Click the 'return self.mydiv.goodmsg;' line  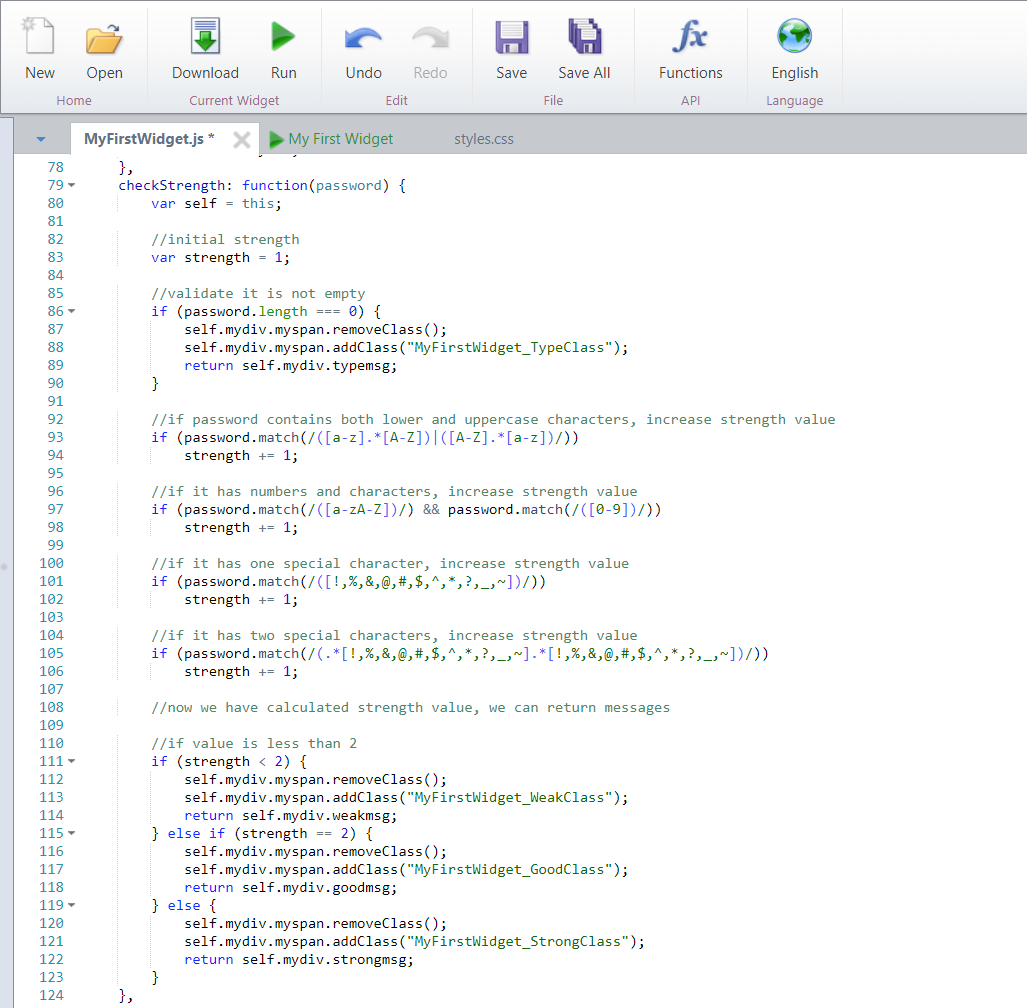click(291, 887)
